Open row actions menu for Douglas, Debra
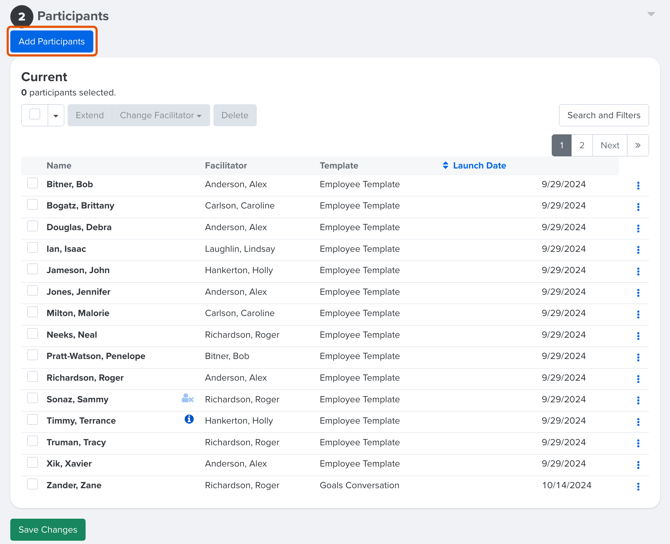Viewport: 670px width, 544px height. coord(638,228)
